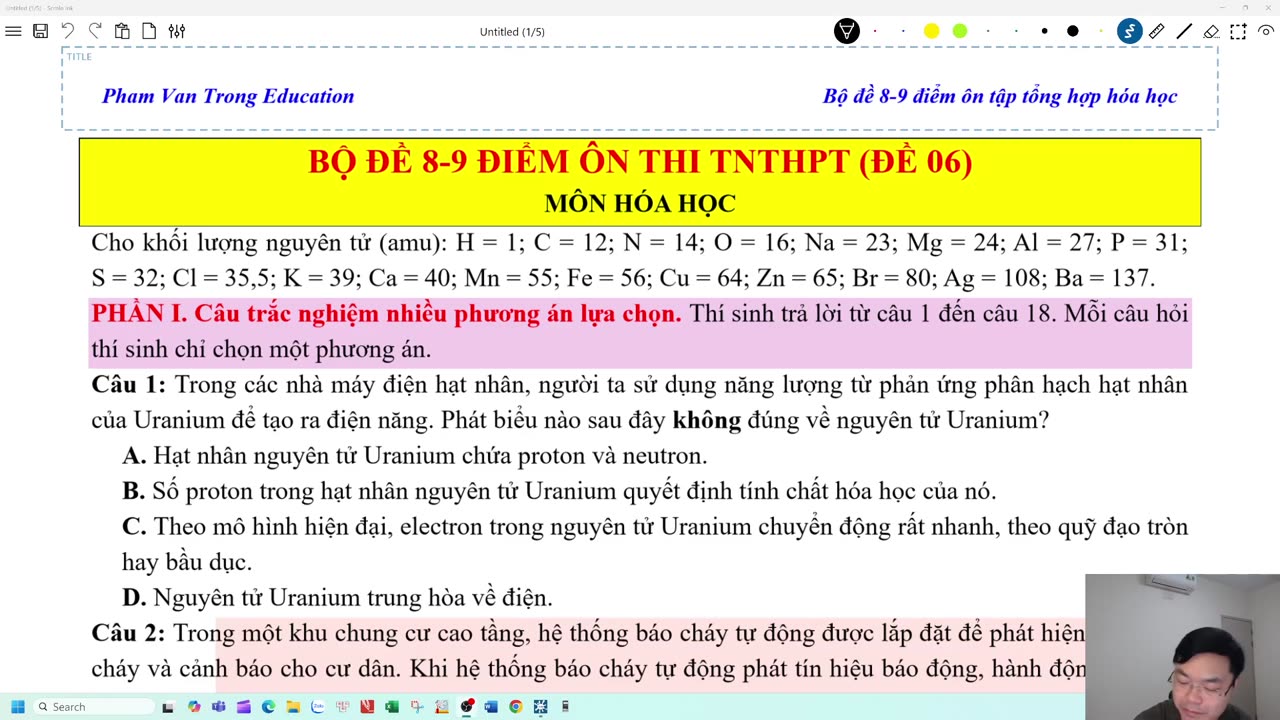Screen dimensions: 1280x720
Task: Click the 'Bộ đề 8-9 điểm ôn tập' header text
Action: [1000, 96]
